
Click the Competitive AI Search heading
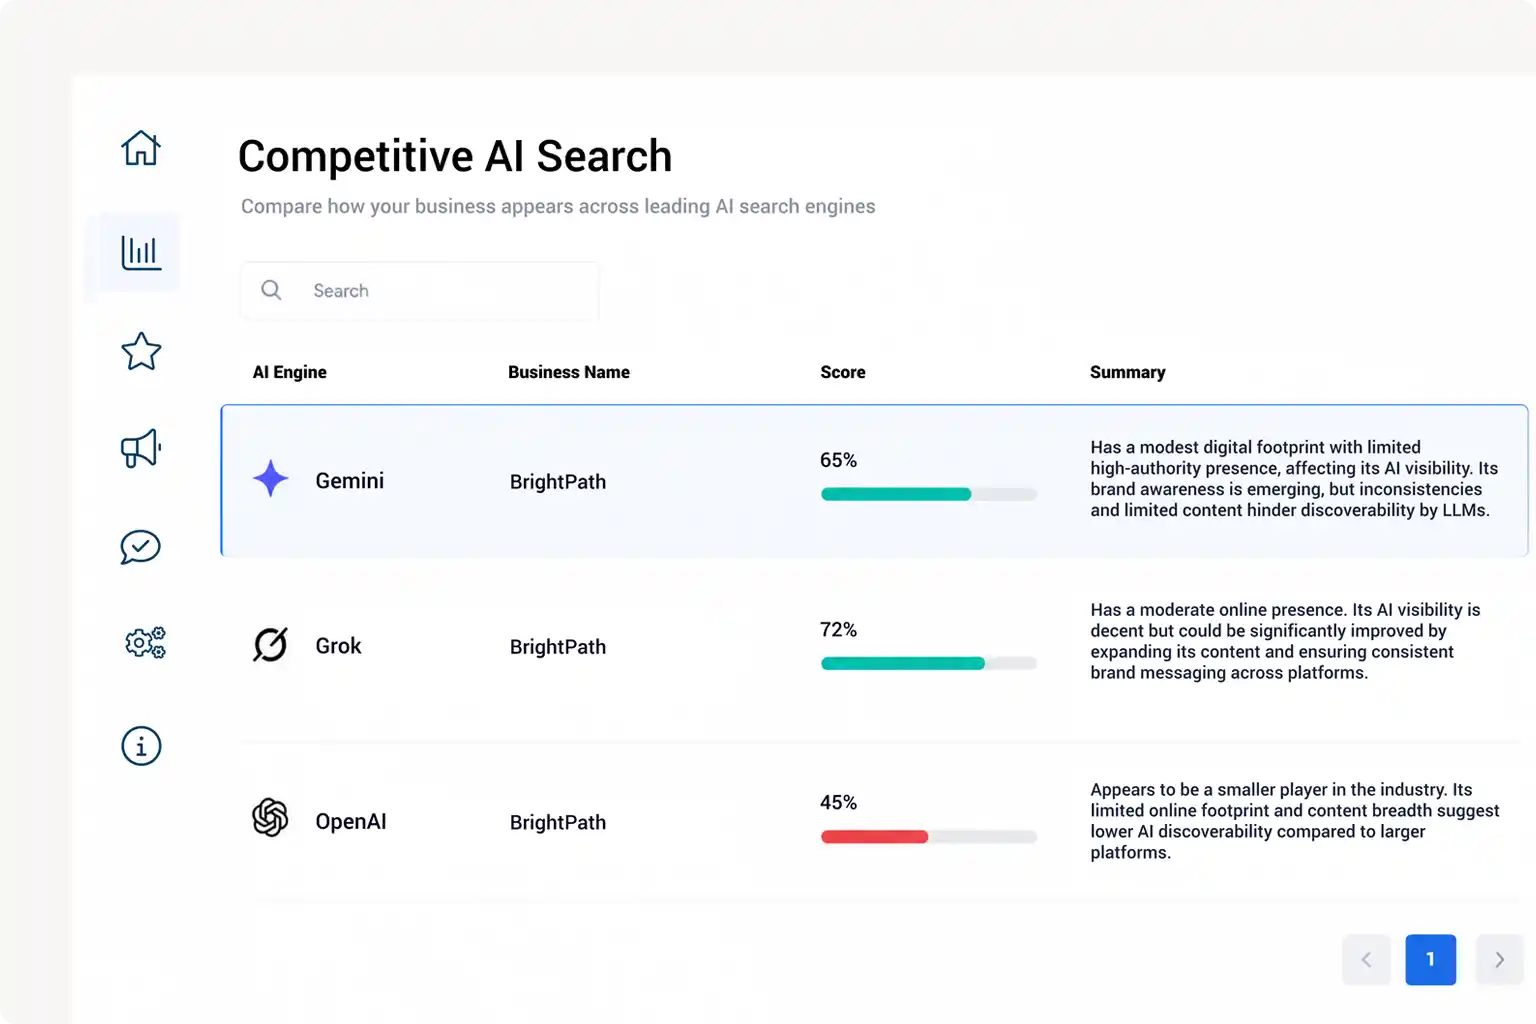click(x=455, y=156)
